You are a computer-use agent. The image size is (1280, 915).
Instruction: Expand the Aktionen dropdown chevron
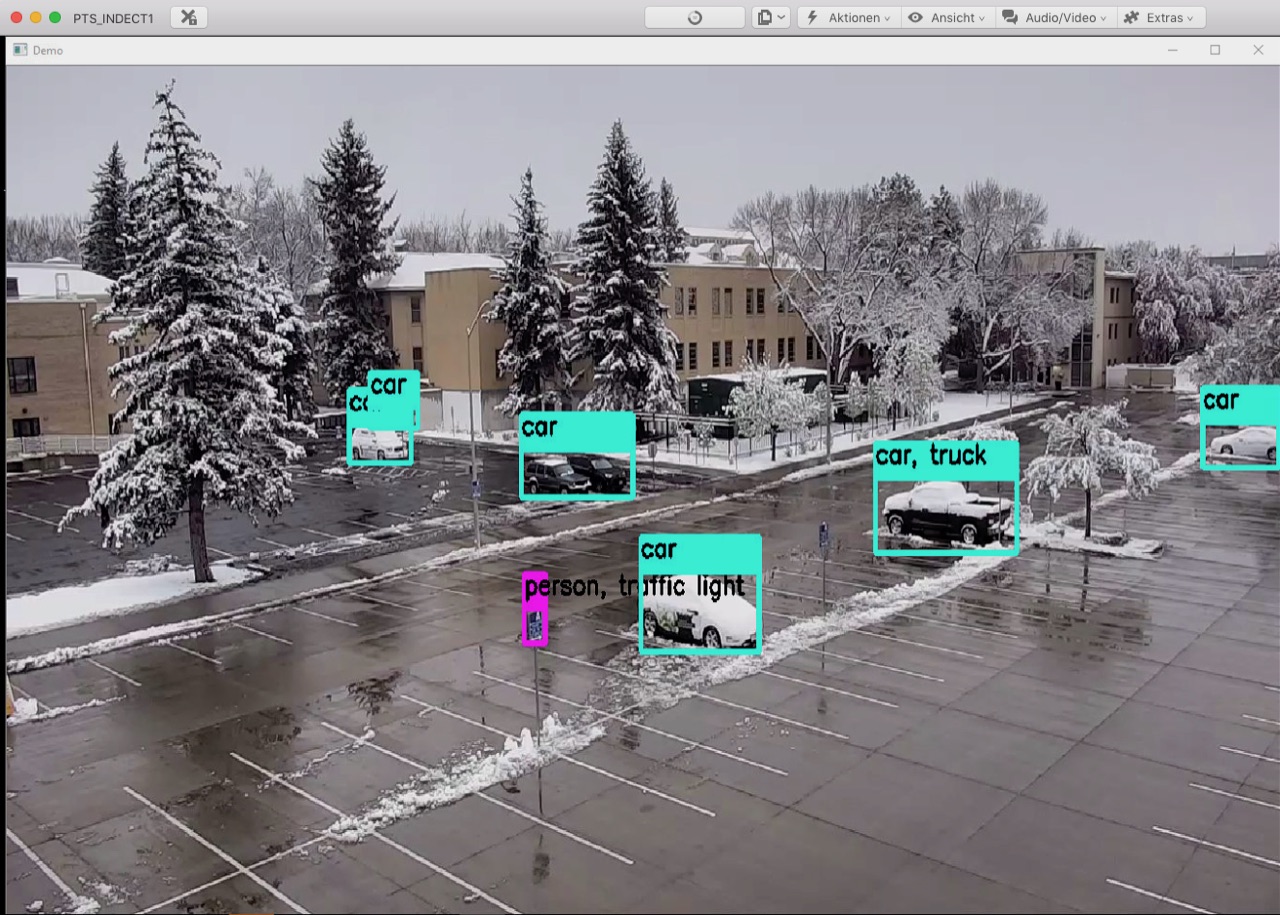point(885,17)
